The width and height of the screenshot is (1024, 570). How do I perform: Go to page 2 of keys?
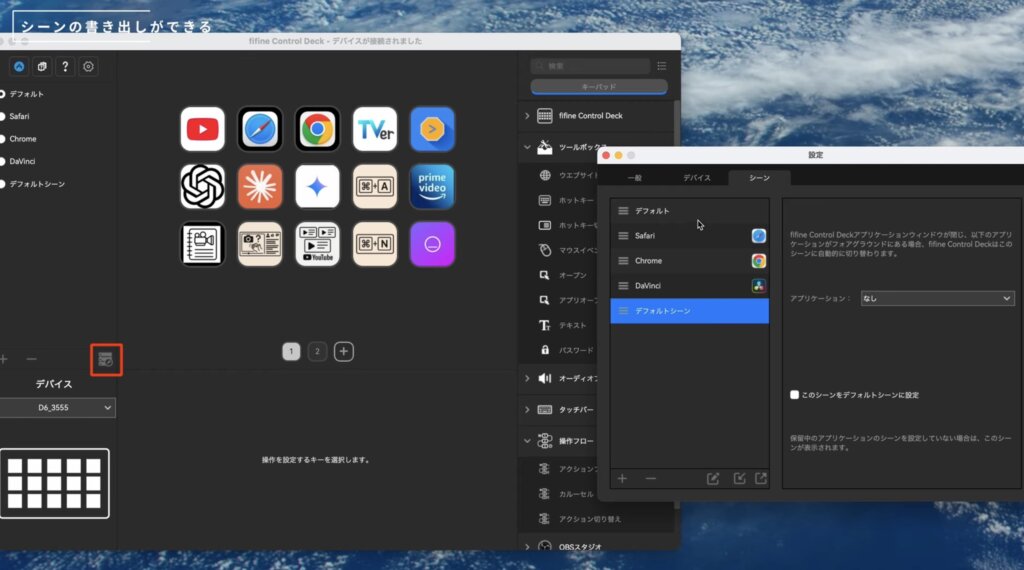[317, 351]
